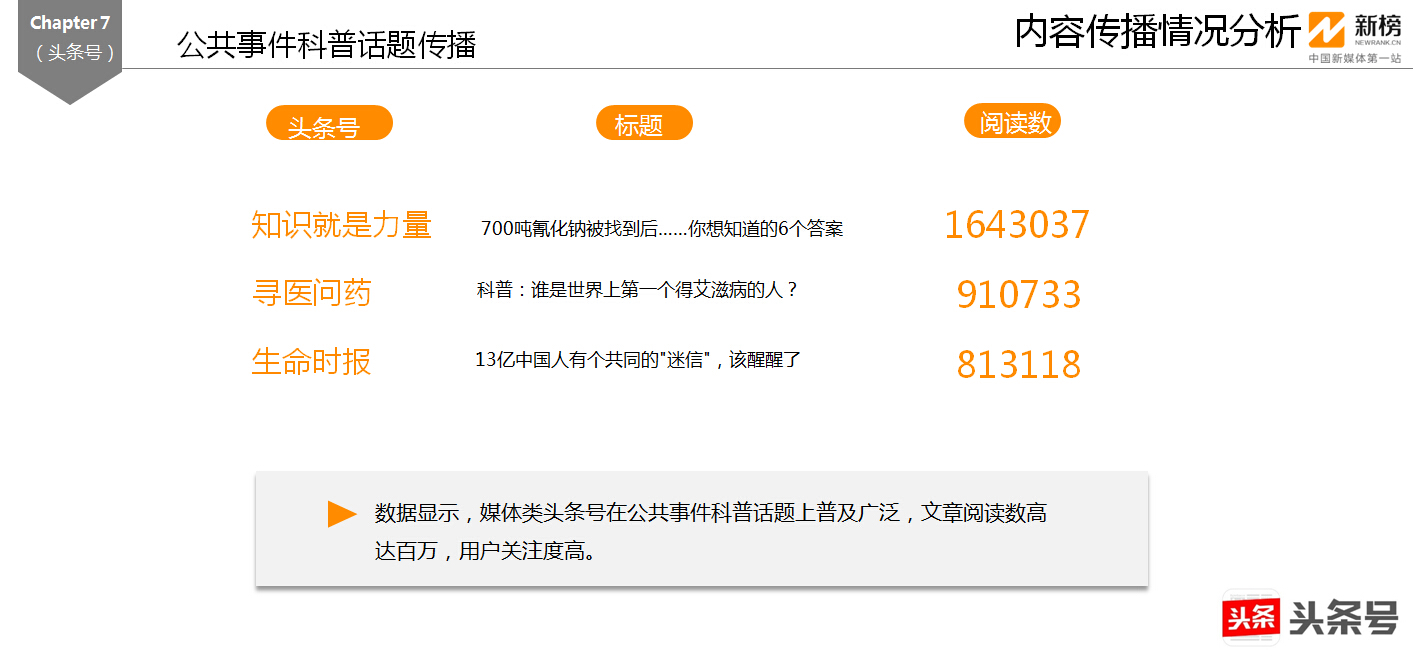Open the 寻医问药 account name
The width and height of the screenshot is (1413, 659).
click(x=311, y=293)
